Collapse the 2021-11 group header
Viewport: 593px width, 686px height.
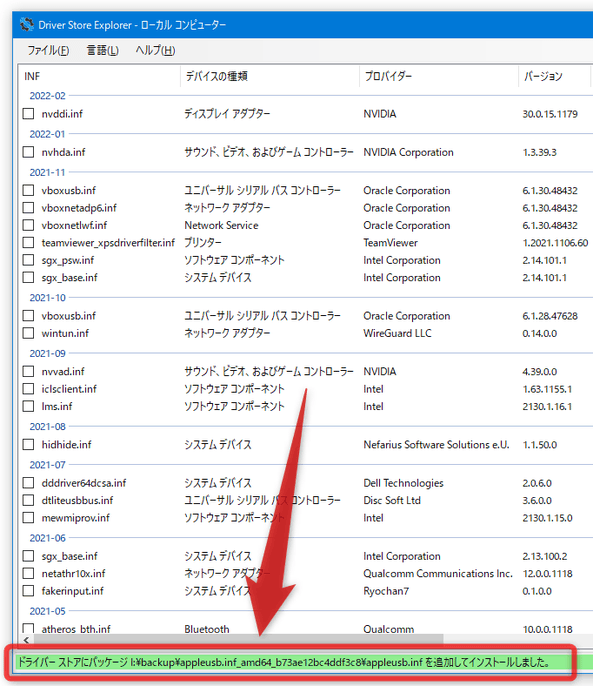(x=47, y=172)
